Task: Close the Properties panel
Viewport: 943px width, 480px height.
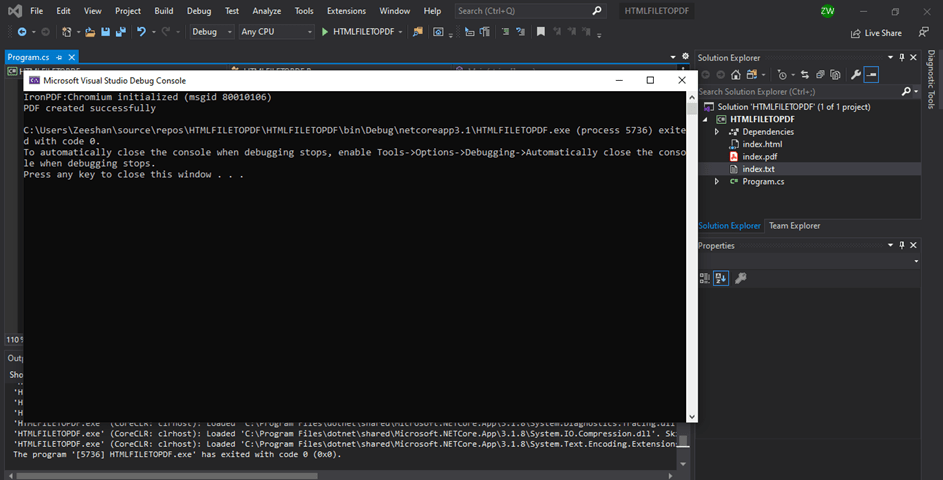Action: coord(913,245)
